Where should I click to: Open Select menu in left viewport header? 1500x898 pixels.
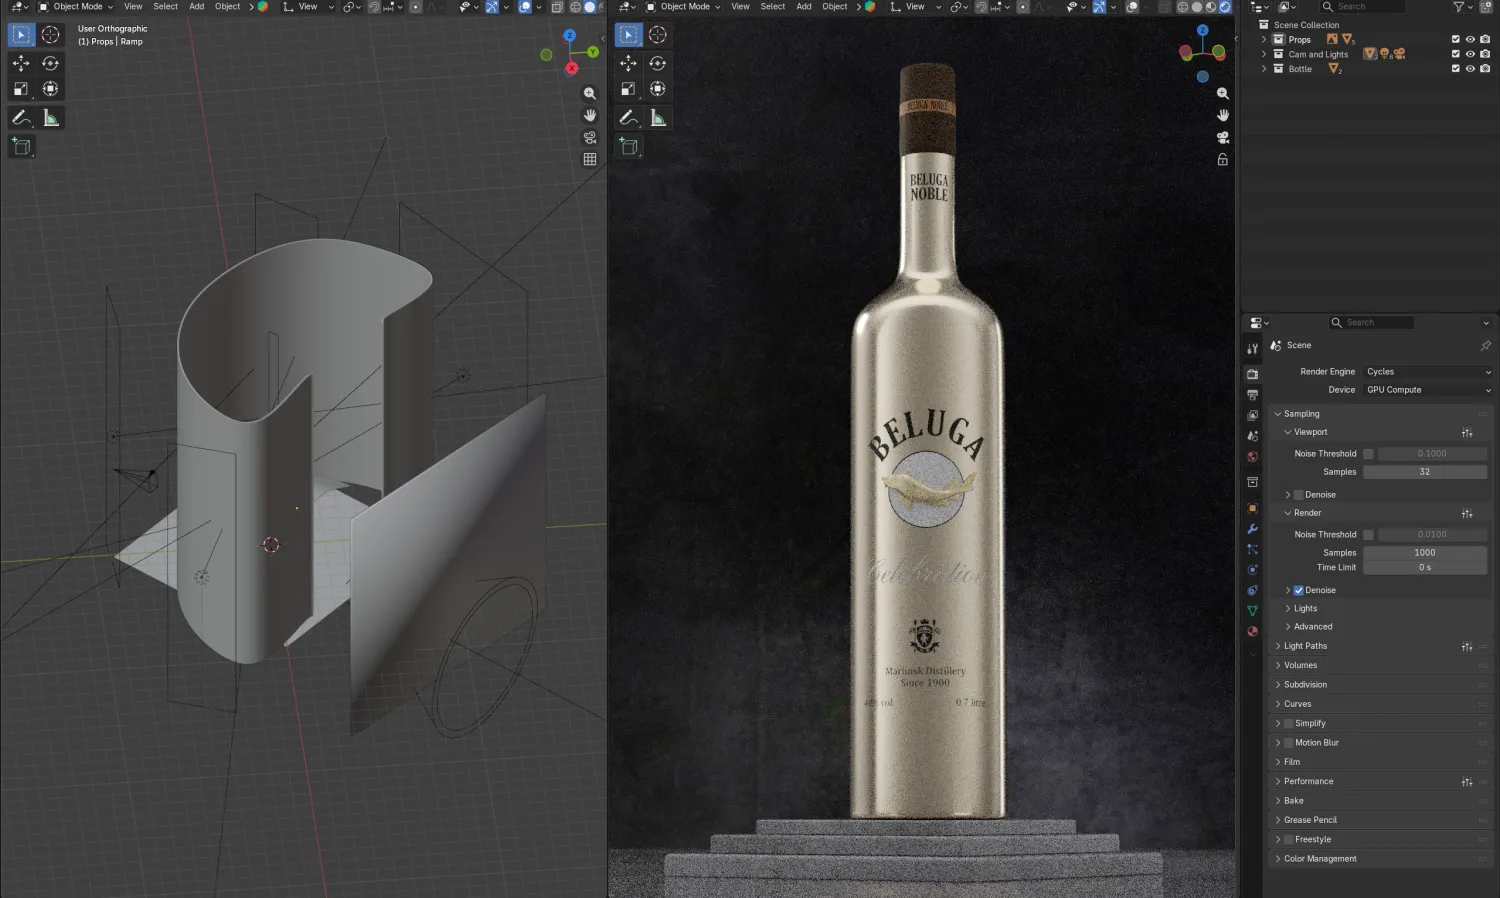pyautogui.click(x=166, y=7)
